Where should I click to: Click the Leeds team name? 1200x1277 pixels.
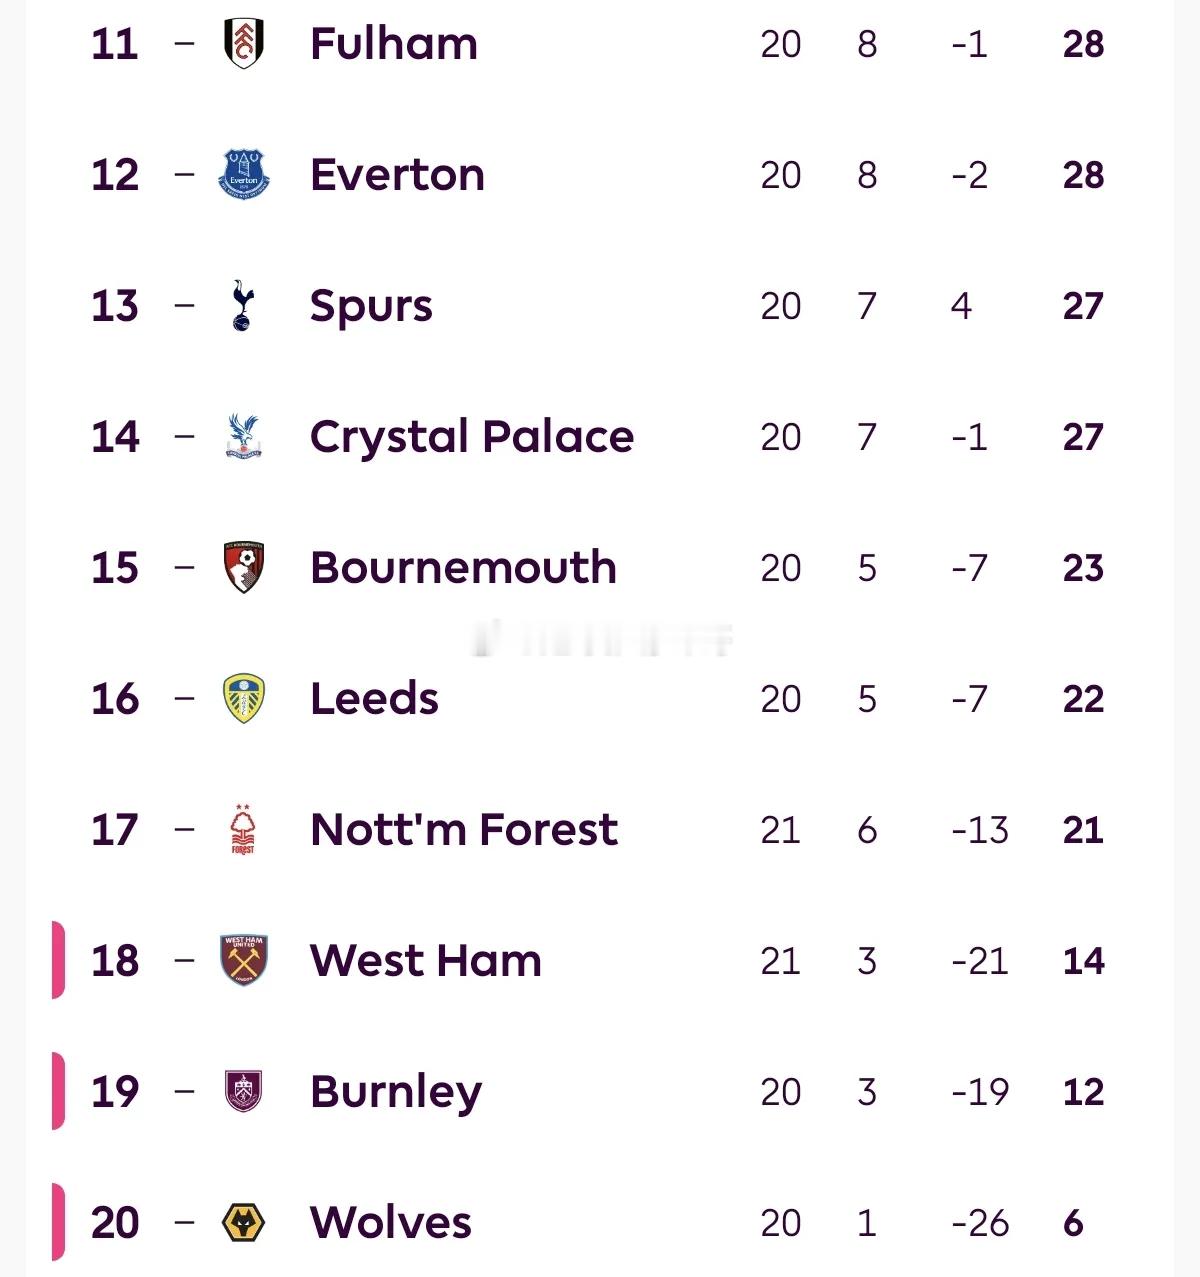click(x=374, y=698)
